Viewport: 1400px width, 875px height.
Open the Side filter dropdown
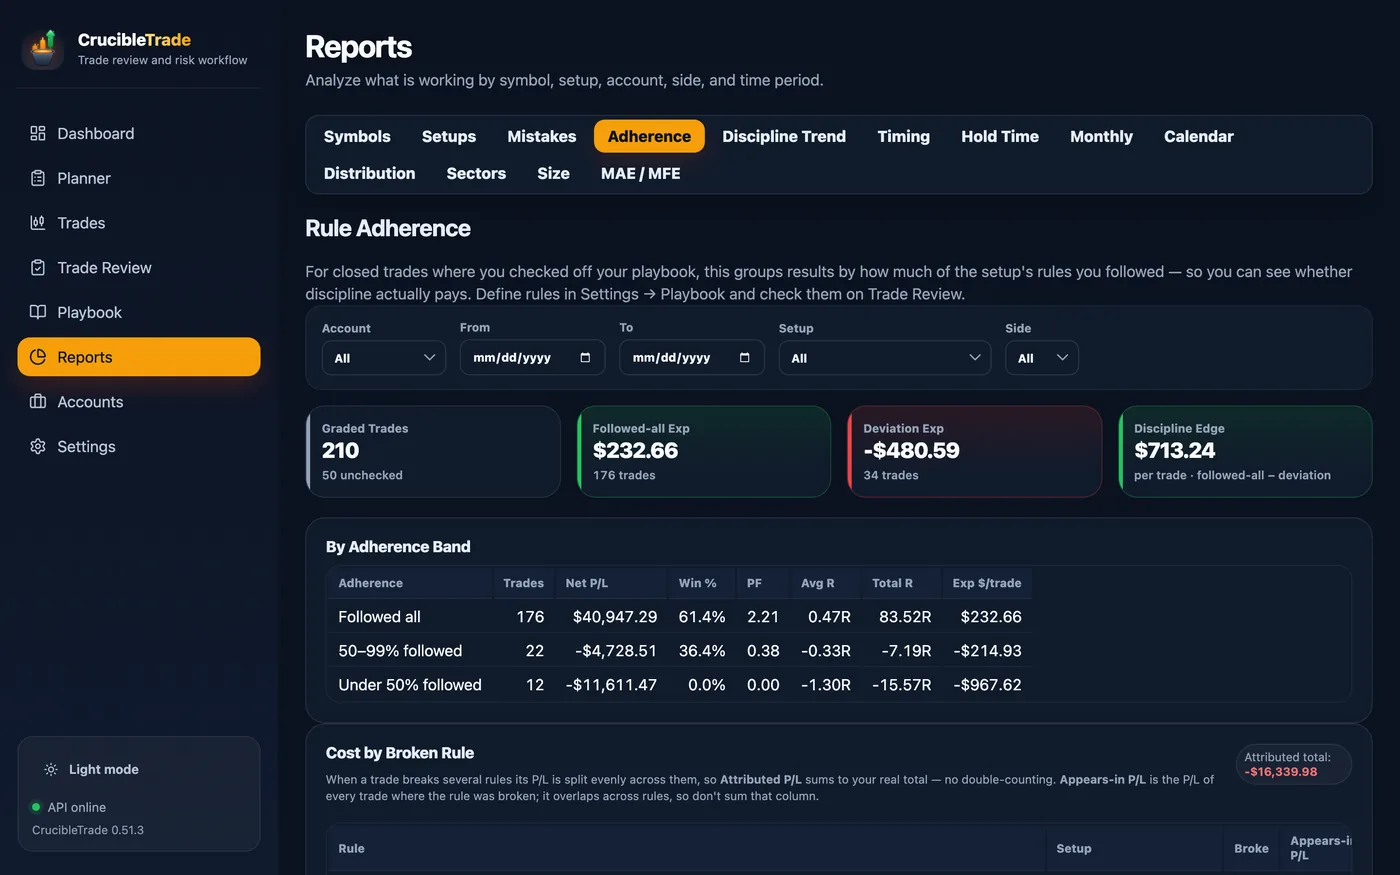tap(1042, 358)
